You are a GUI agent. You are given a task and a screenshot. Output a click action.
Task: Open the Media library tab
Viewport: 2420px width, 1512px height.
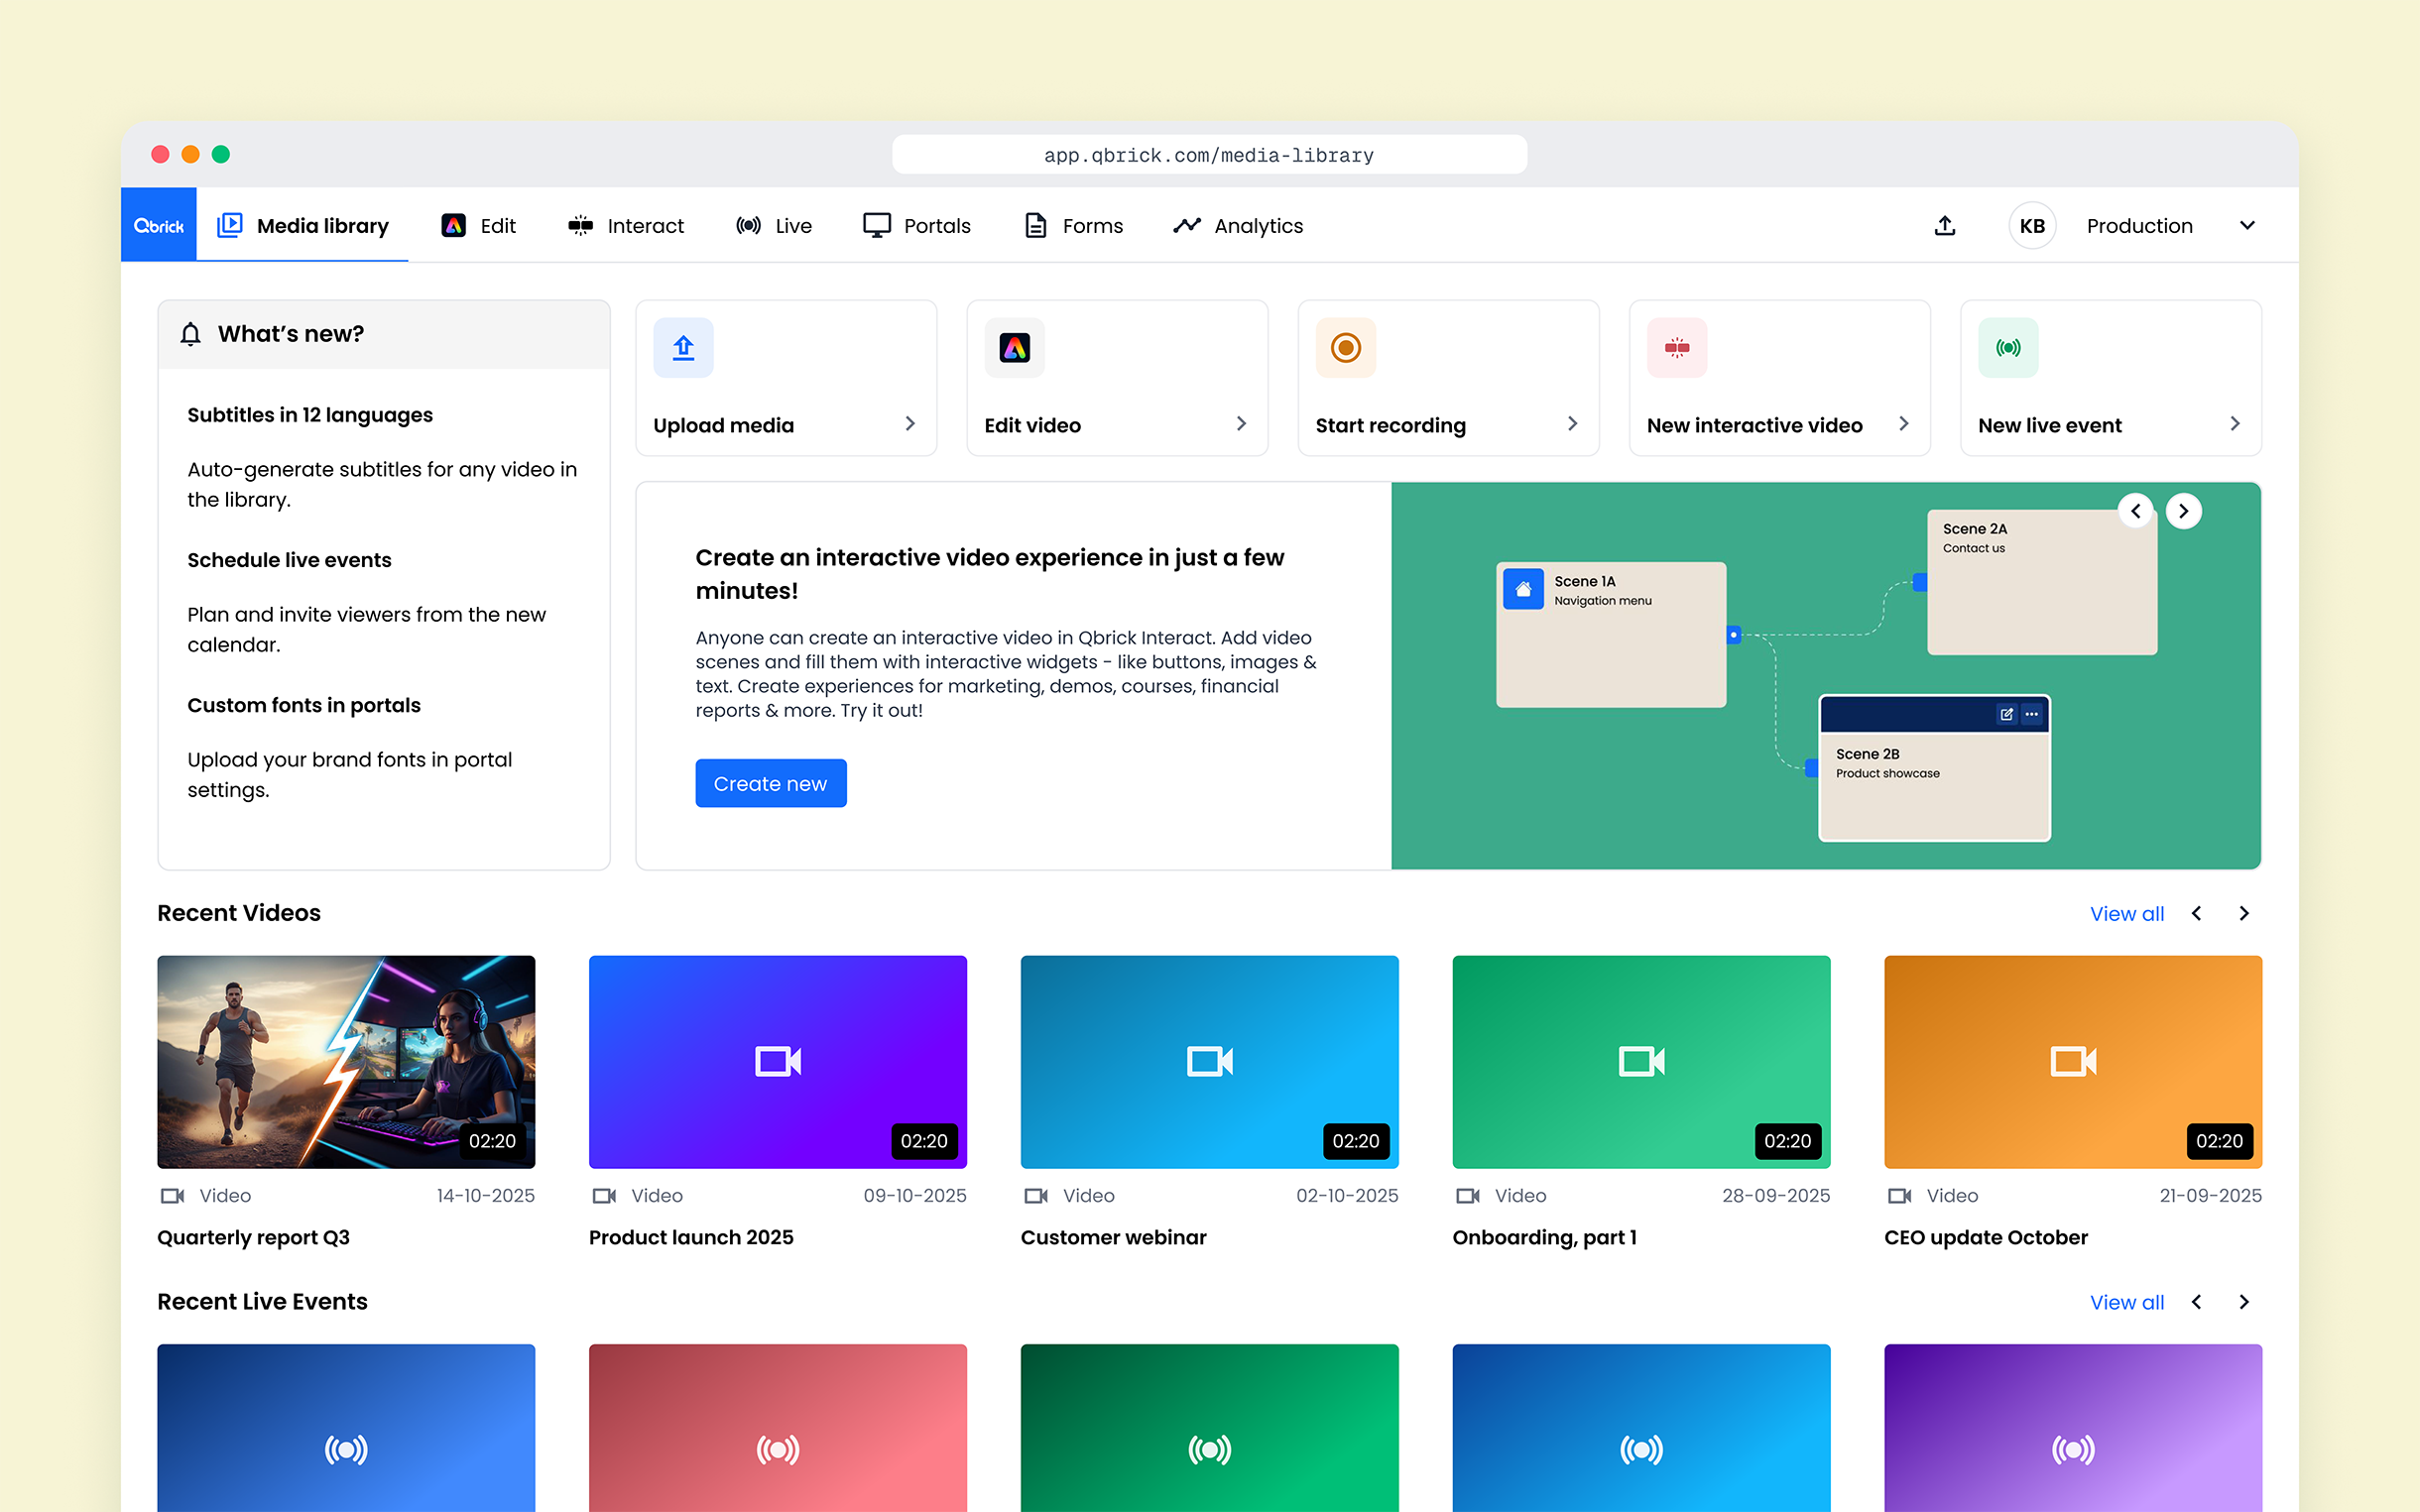click(x=302, y=225)
